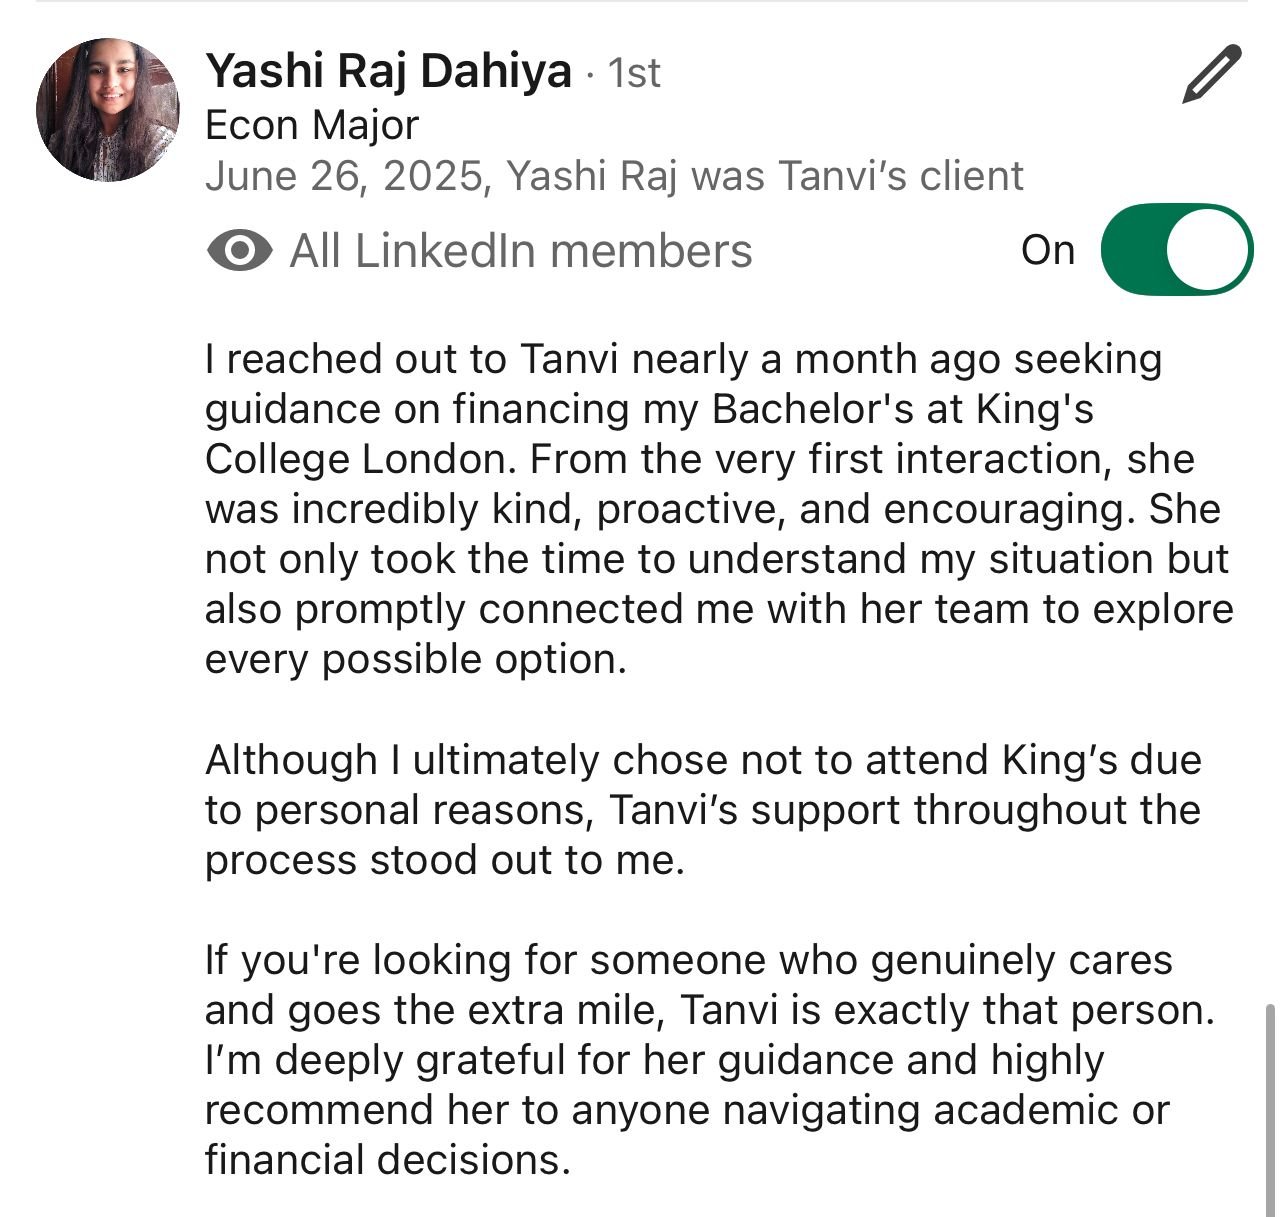Open Yashi Raj Dahiya's profile photo

pos(107,110)
